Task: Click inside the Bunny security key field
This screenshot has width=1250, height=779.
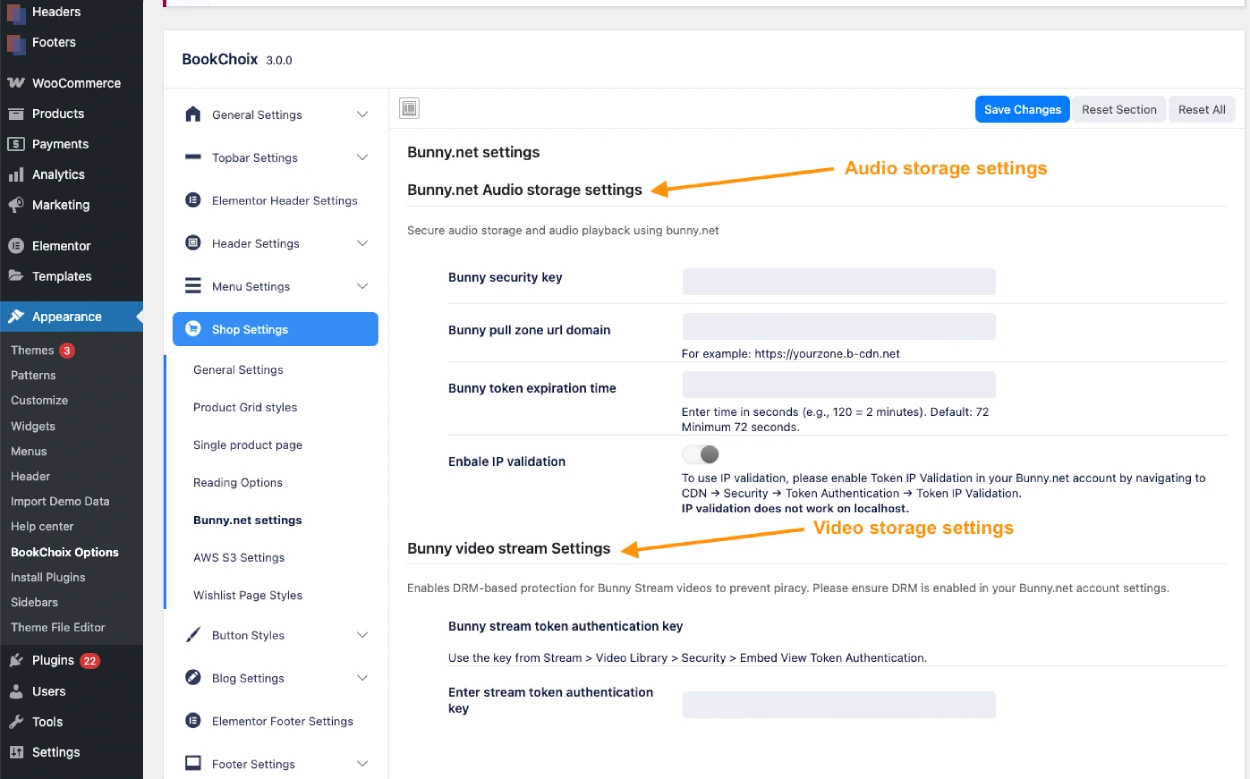Action: click(x=838, y=281)
